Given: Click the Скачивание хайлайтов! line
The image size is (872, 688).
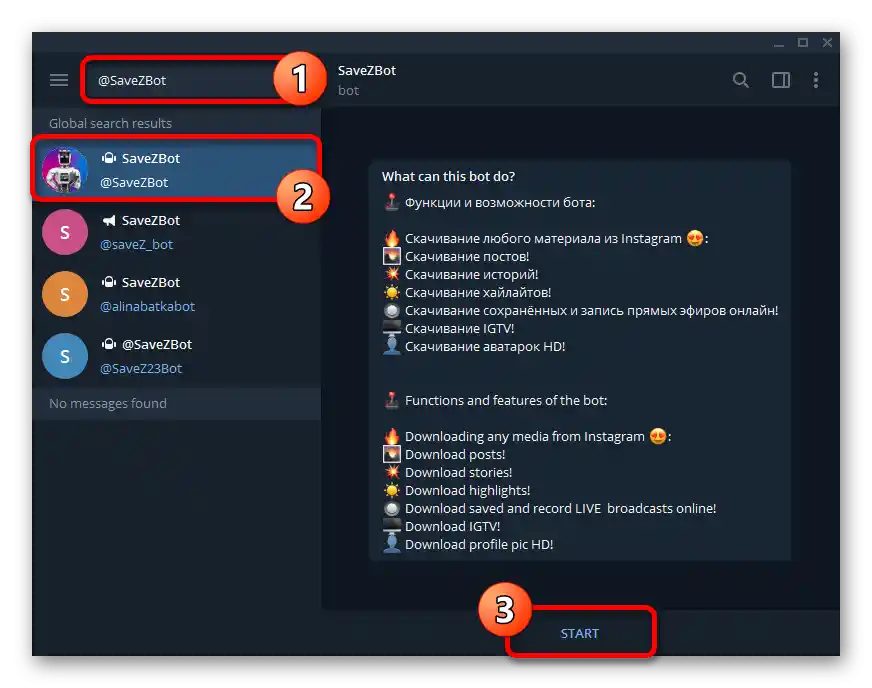Looking at the screenshot, I should point(478,293).
